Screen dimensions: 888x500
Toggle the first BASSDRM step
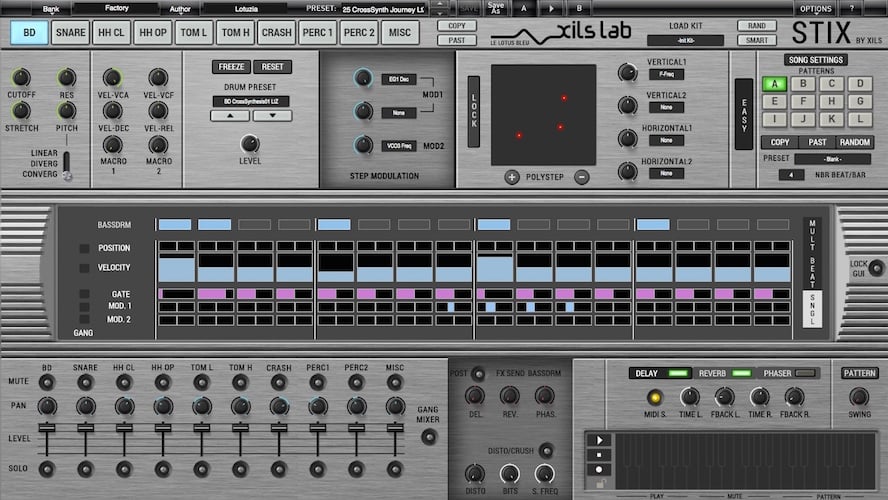click(x=174, y=225)
